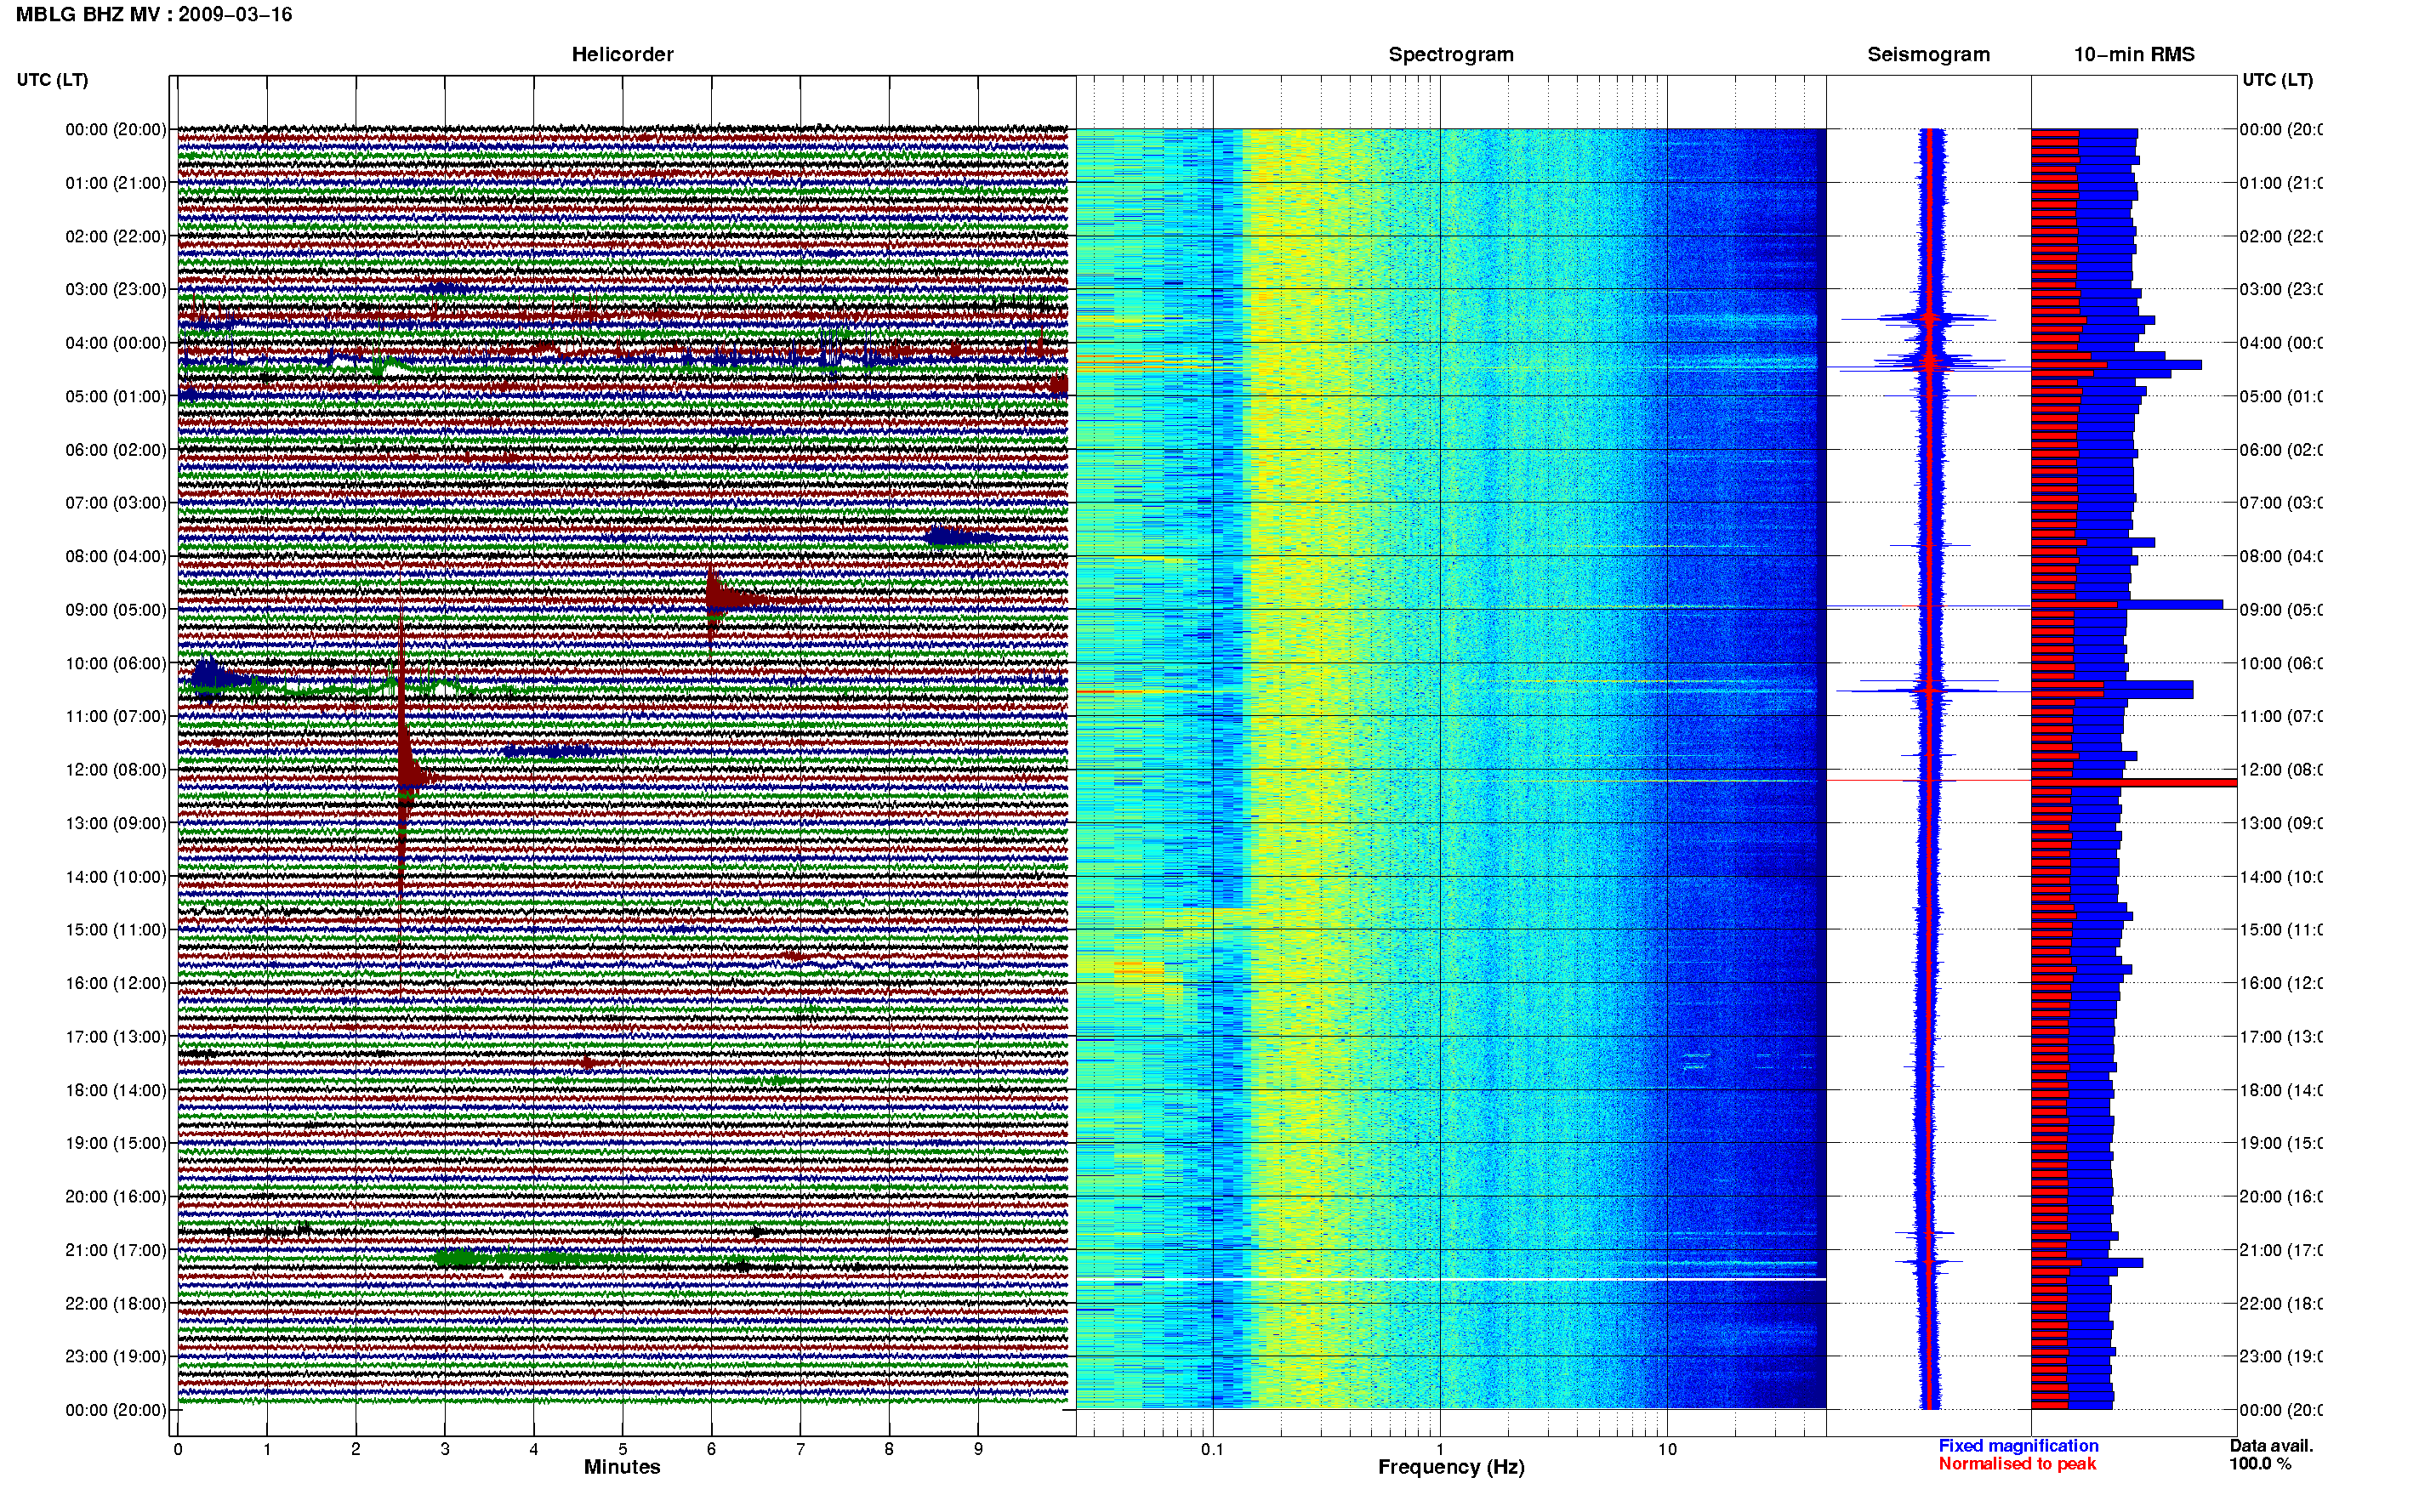Screen dimensions: 2419x1512
Task: Click the long blue RMS bar near 09:00
Action: pyautogui.click(x=2127, y=605)
